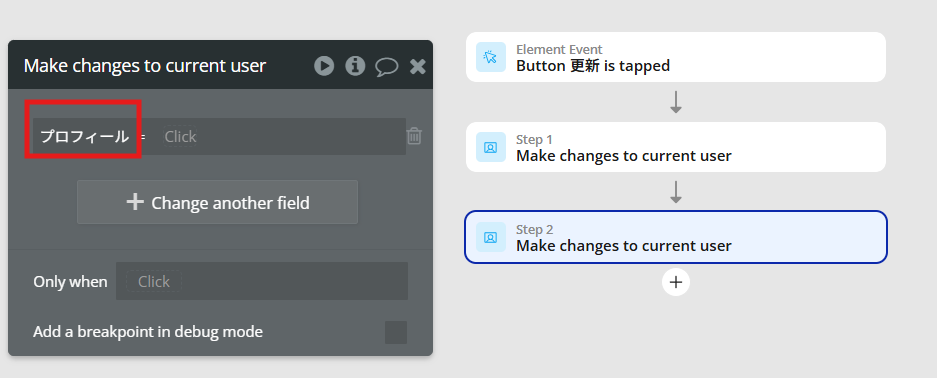Click the comment speech bubble icon
This screenshot has width=937, height=378.
[387, 66]
